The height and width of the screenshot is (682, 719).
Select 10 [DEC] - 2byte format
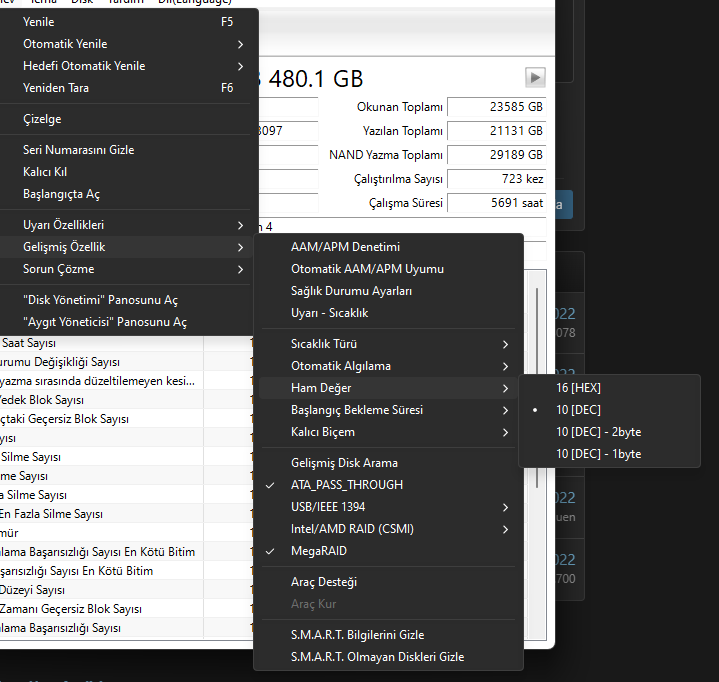click(x=609, y=432)
